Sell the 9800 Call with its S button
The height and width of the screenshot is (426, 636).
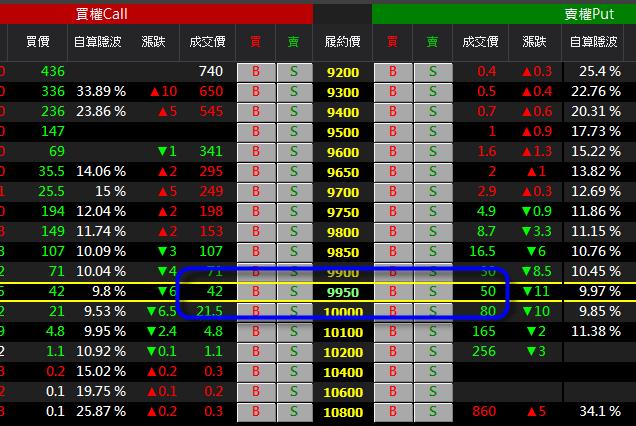tap(294, 232)
